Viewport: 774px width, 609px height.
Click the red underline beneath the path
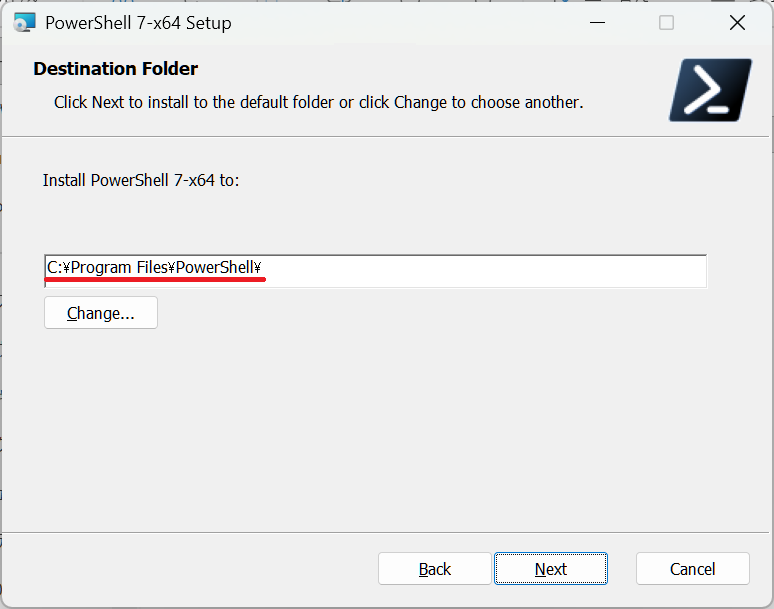[155, 281]
